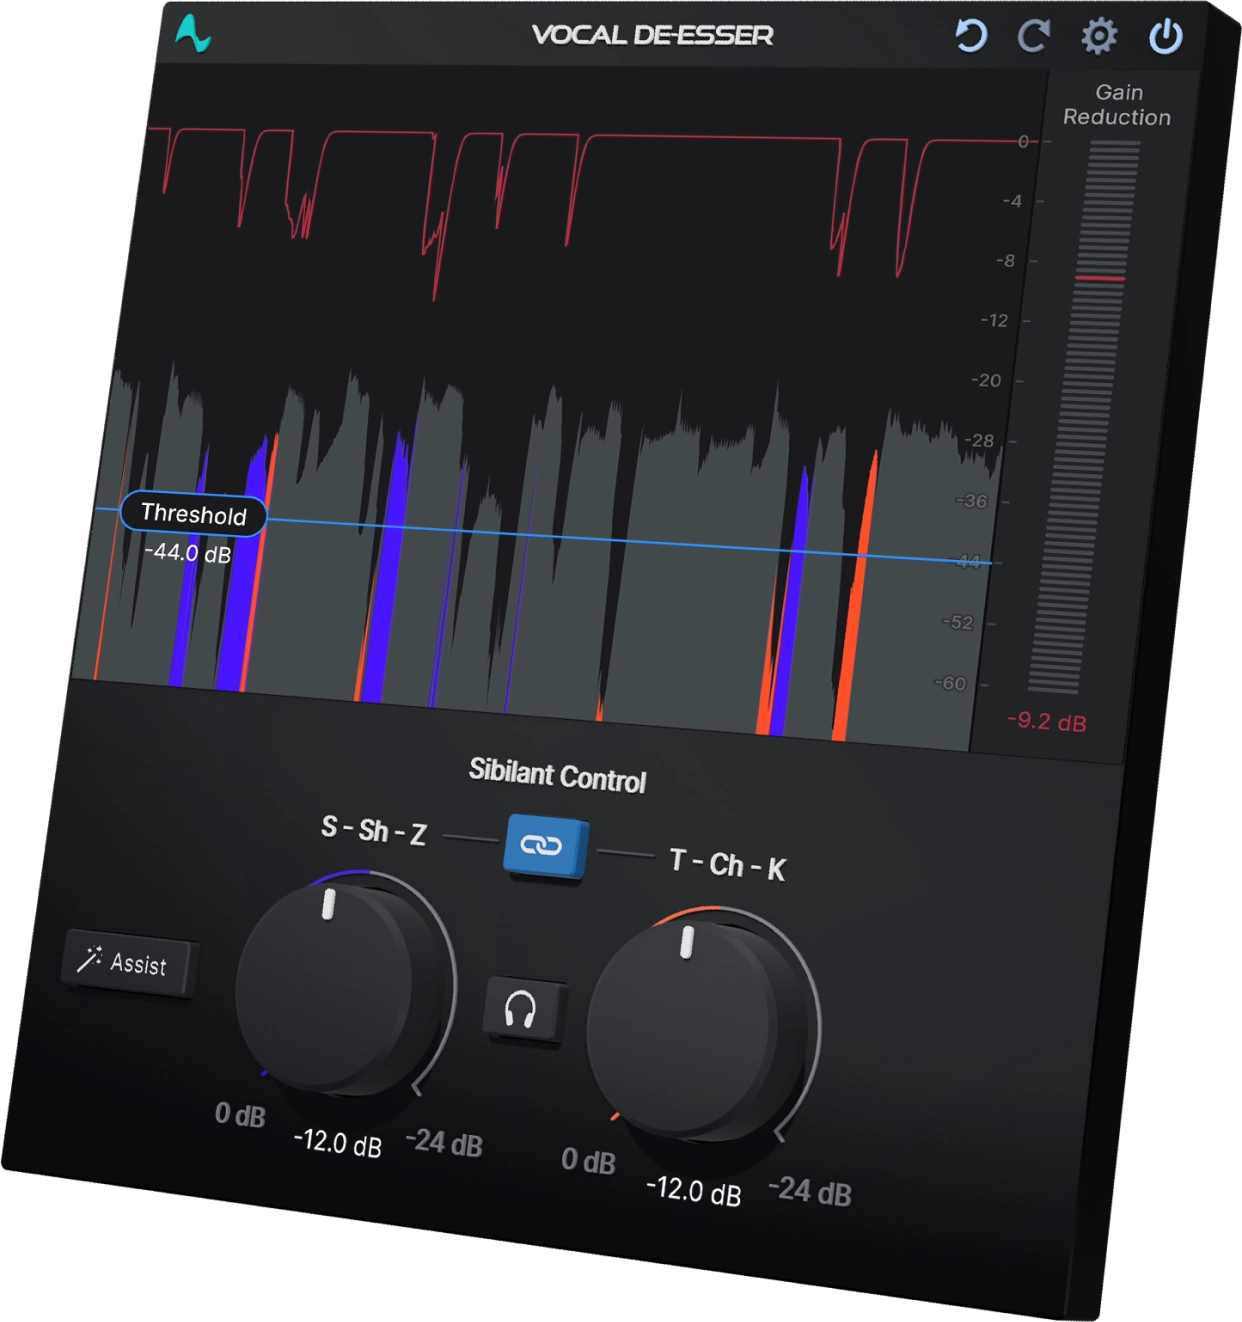Click the S - Sh - Z label
The height and width of the screenshot is (1322, 1242).
tap(373, 830)
